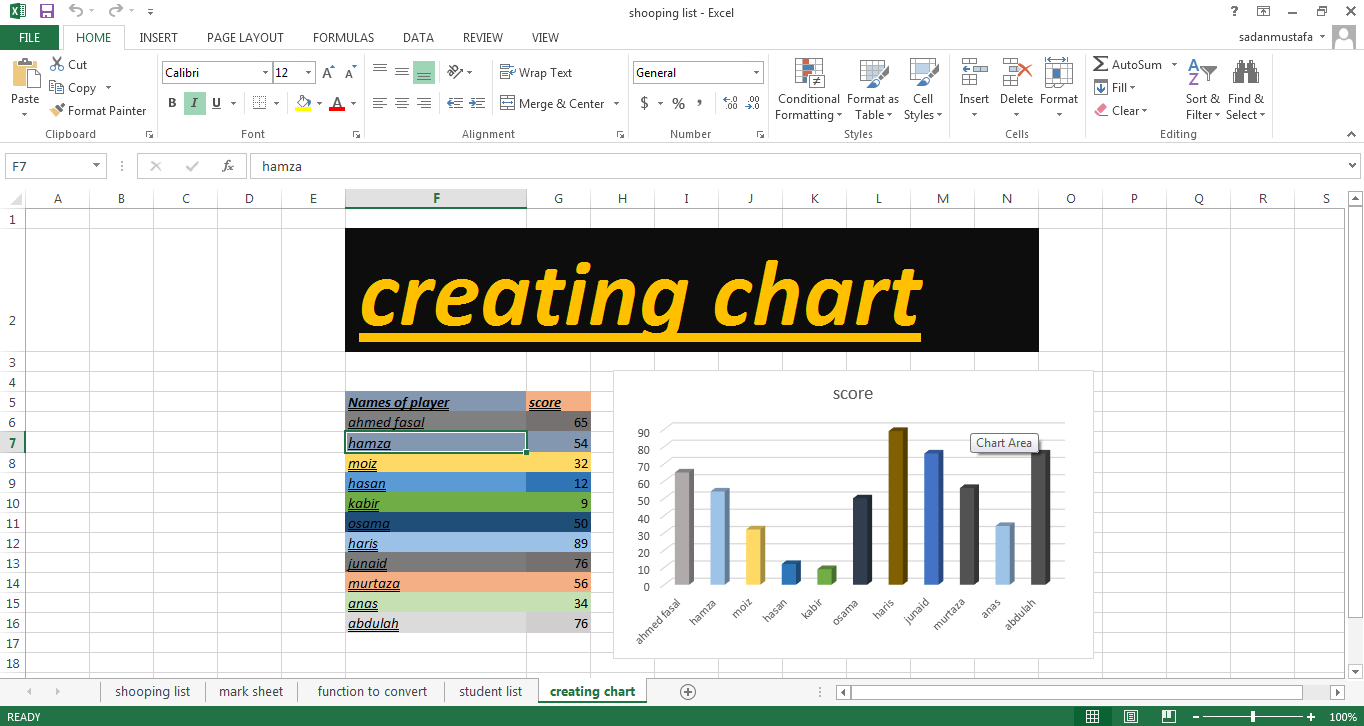
Task: Toggle underline on selected cell
Action: [x=214, y=103]
